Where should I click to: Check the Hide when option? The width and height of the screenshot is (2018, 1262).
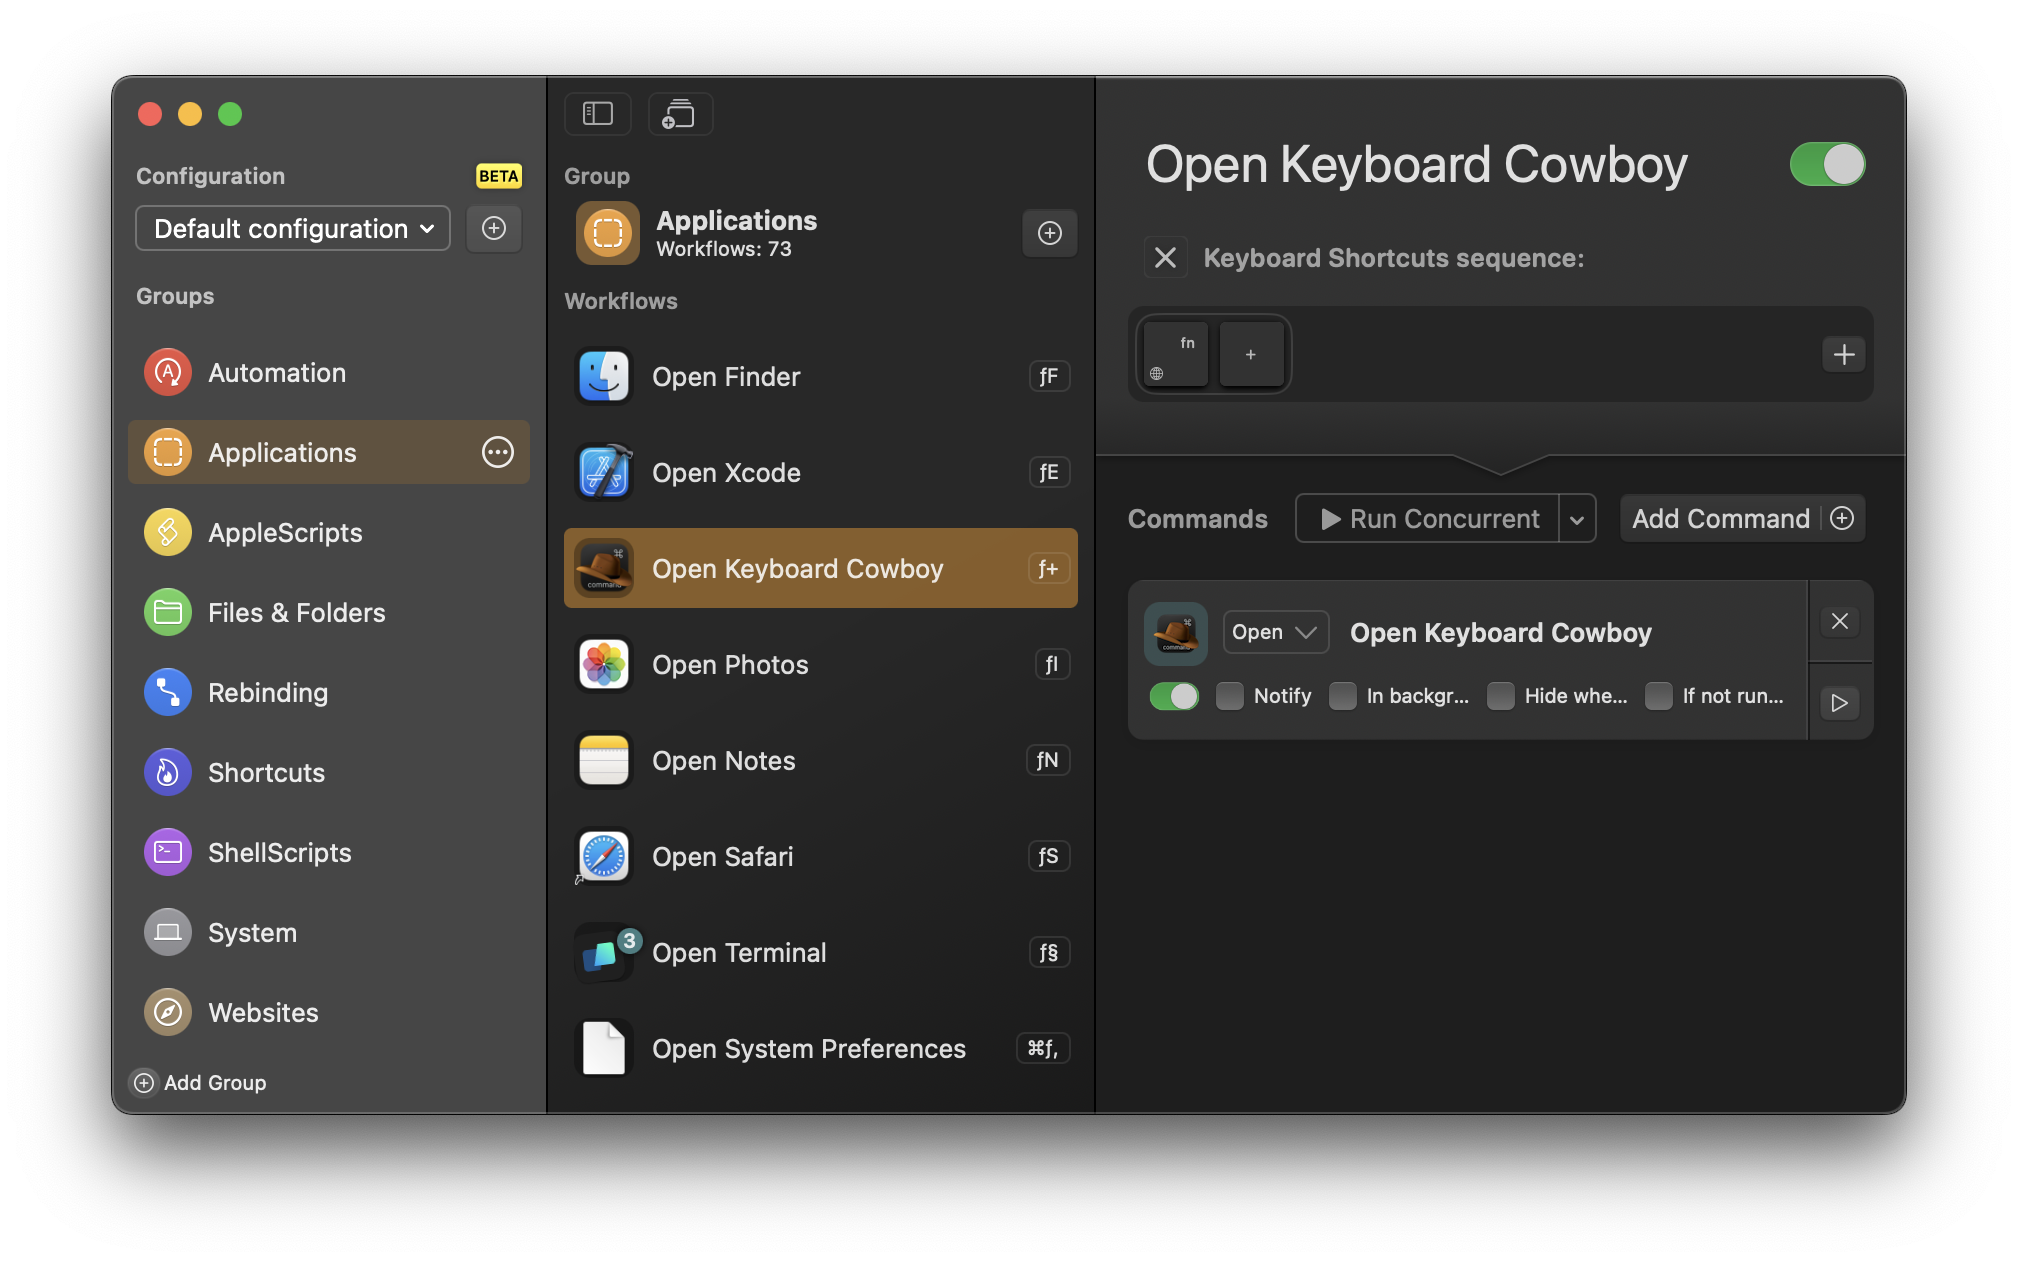pyautogui.click(x=1501, y=696)
